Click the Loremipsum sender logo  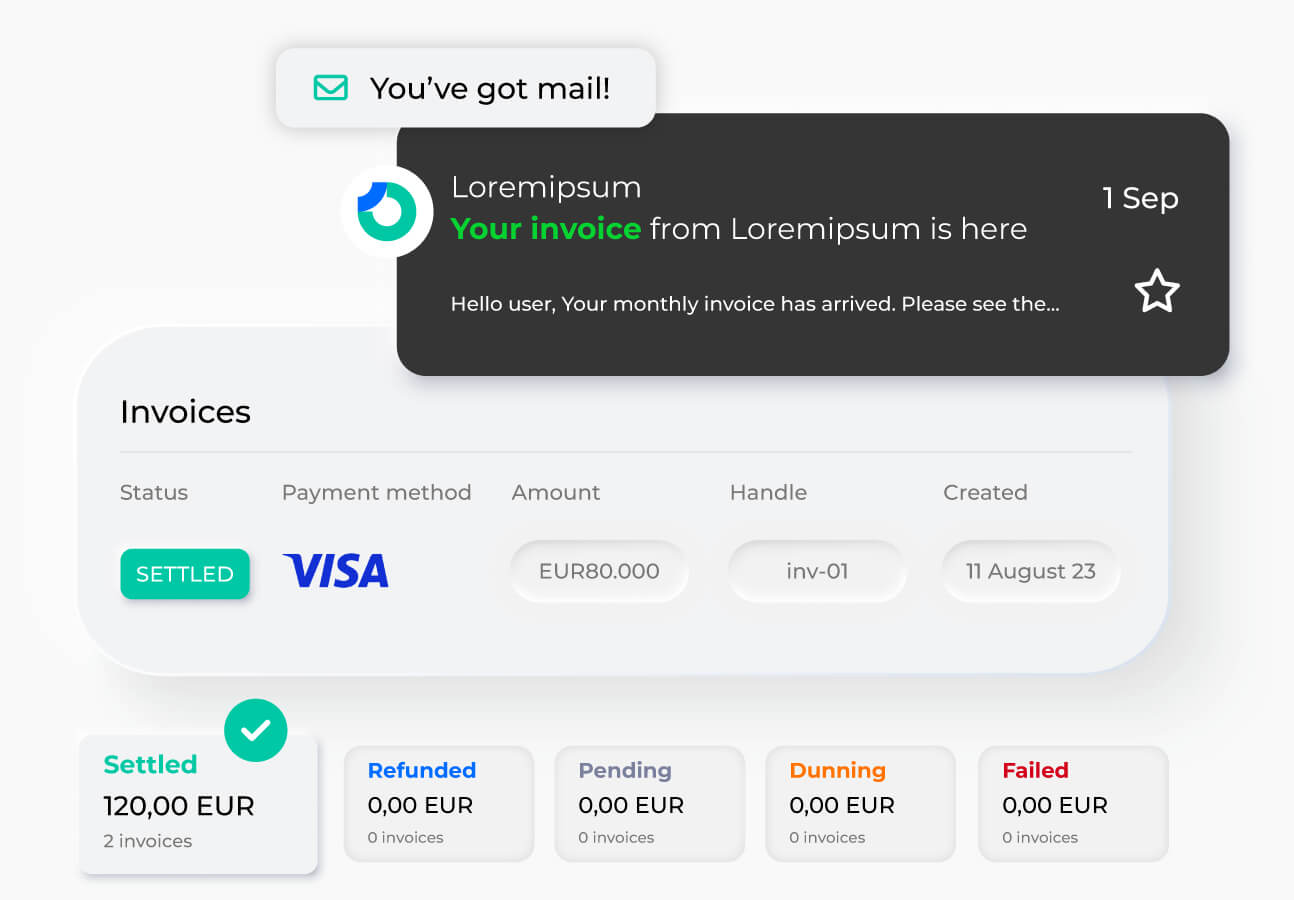pyautogui.click(x=387, y=212)
